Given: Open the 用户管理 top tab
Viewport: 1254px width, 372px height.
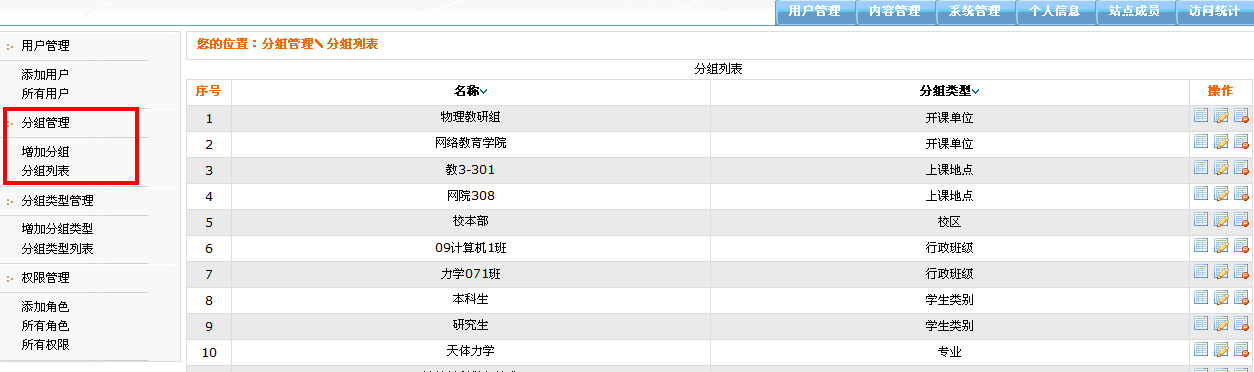Looking at the screenshot, I should point(814,12).
